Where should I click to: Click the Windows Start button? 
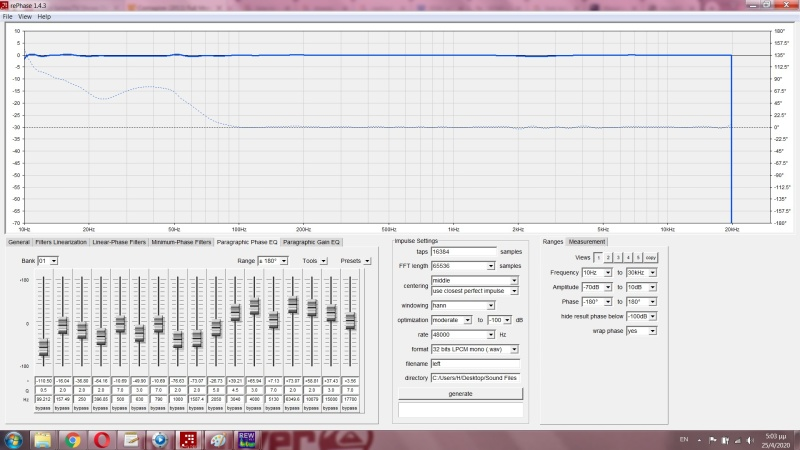click(x=13, y=440)
